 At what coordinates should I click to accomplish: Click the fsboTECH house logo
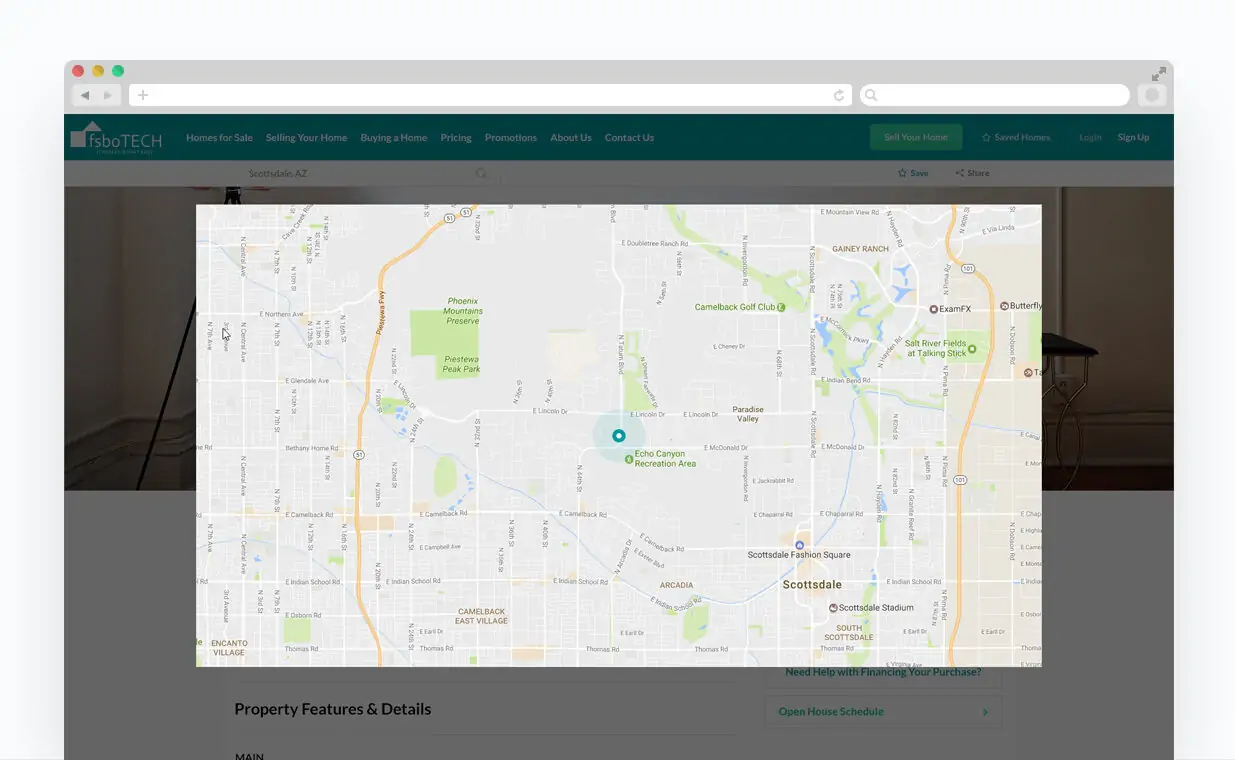[x=115, y=137]
